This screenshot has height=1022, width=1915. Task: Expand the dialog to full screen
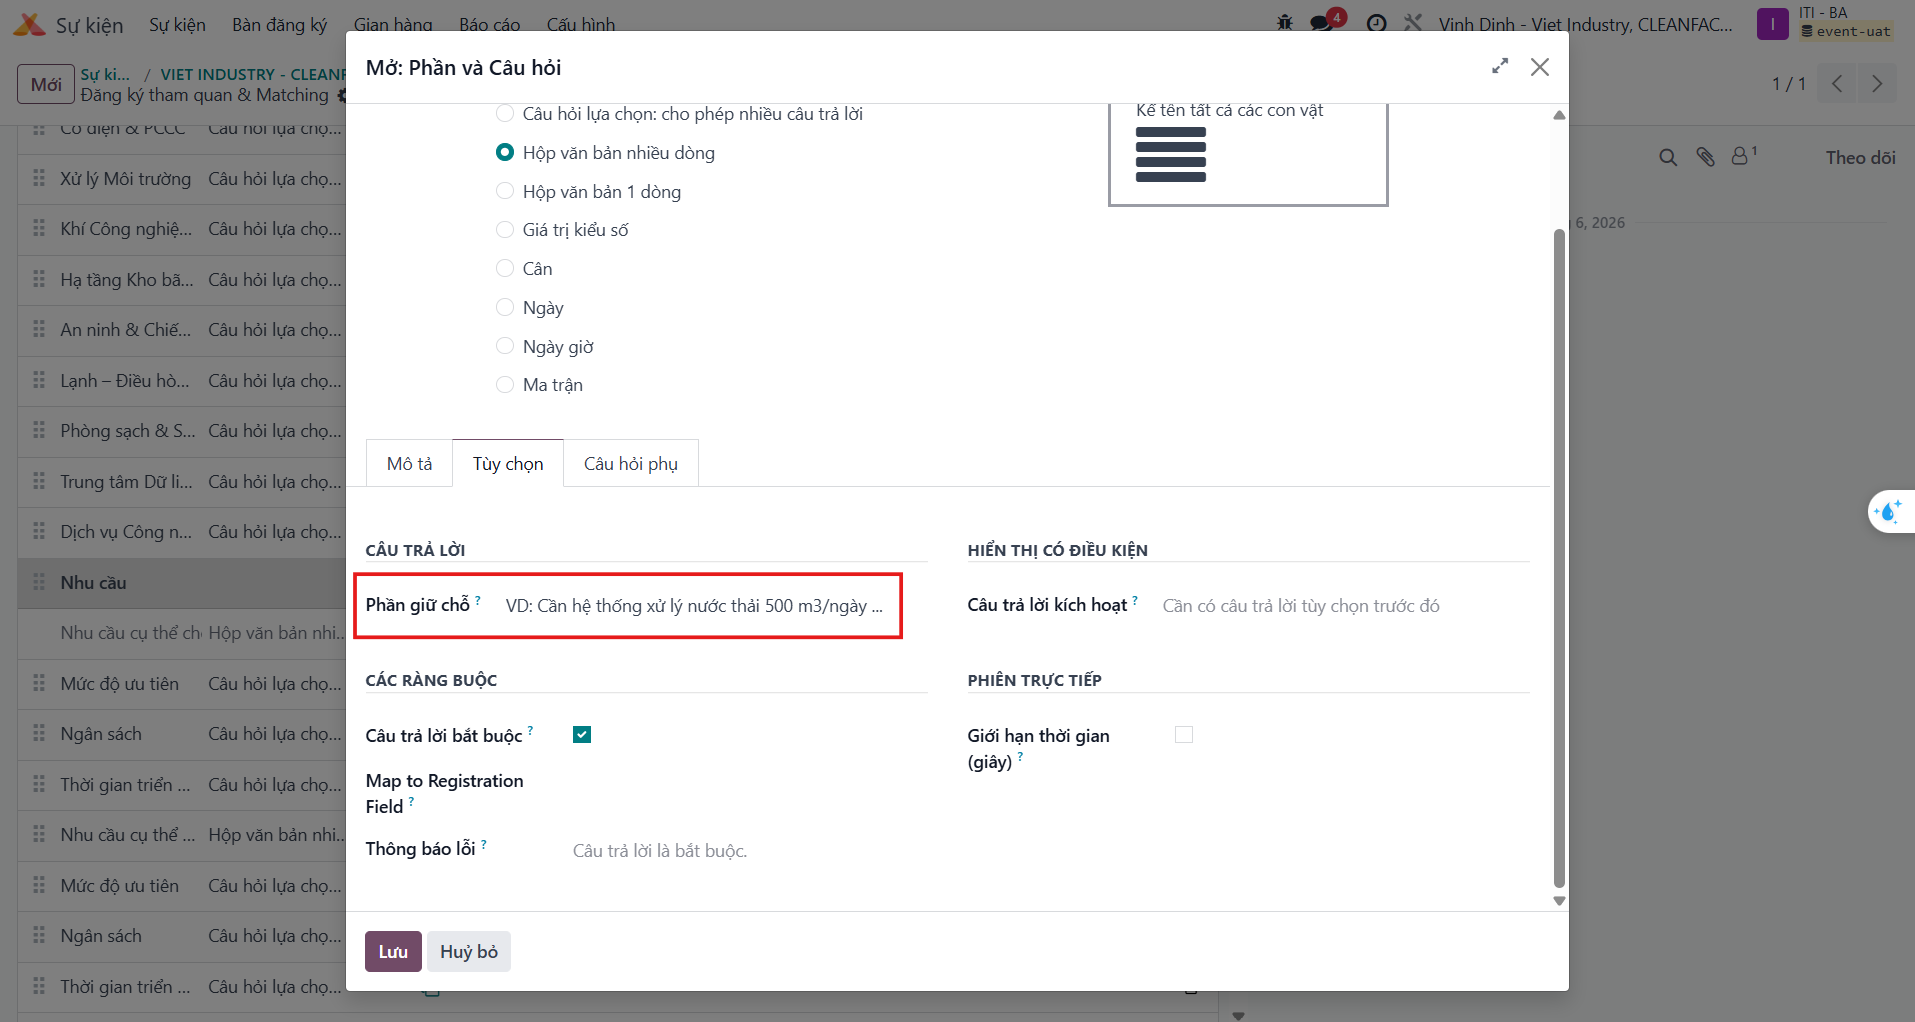1499,66
